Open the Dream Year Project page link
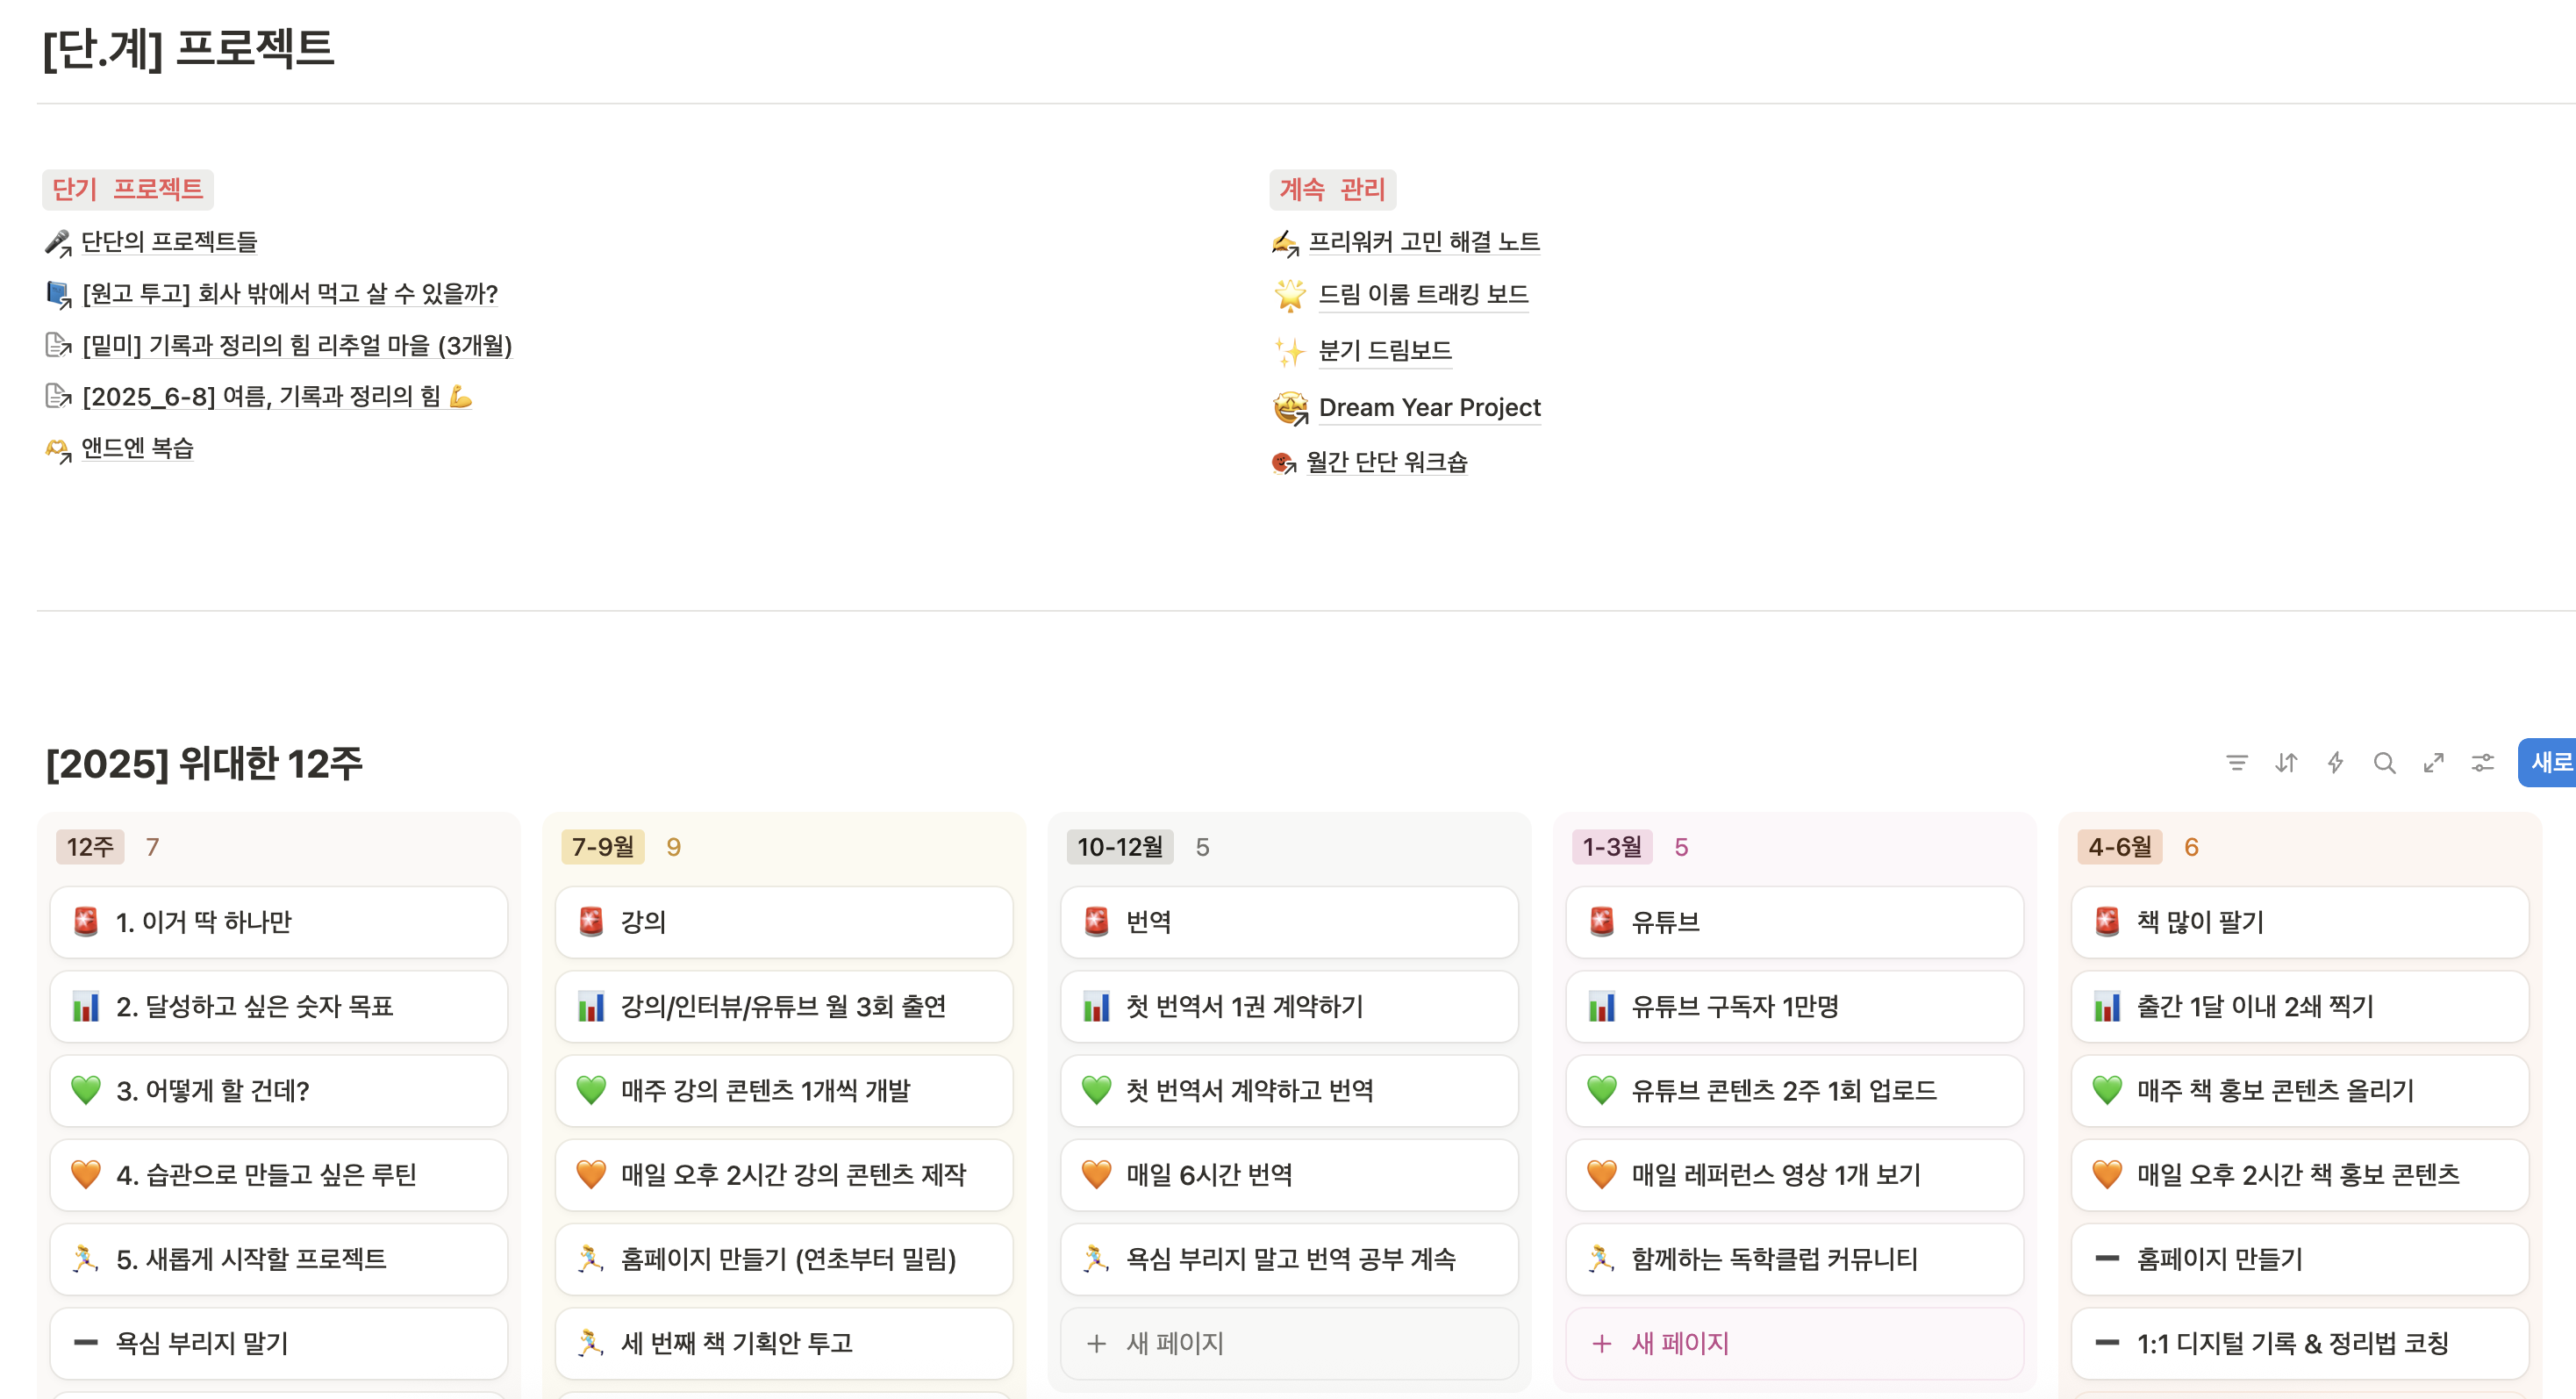2576x1399 pixels. click(x=1429, y=408)
